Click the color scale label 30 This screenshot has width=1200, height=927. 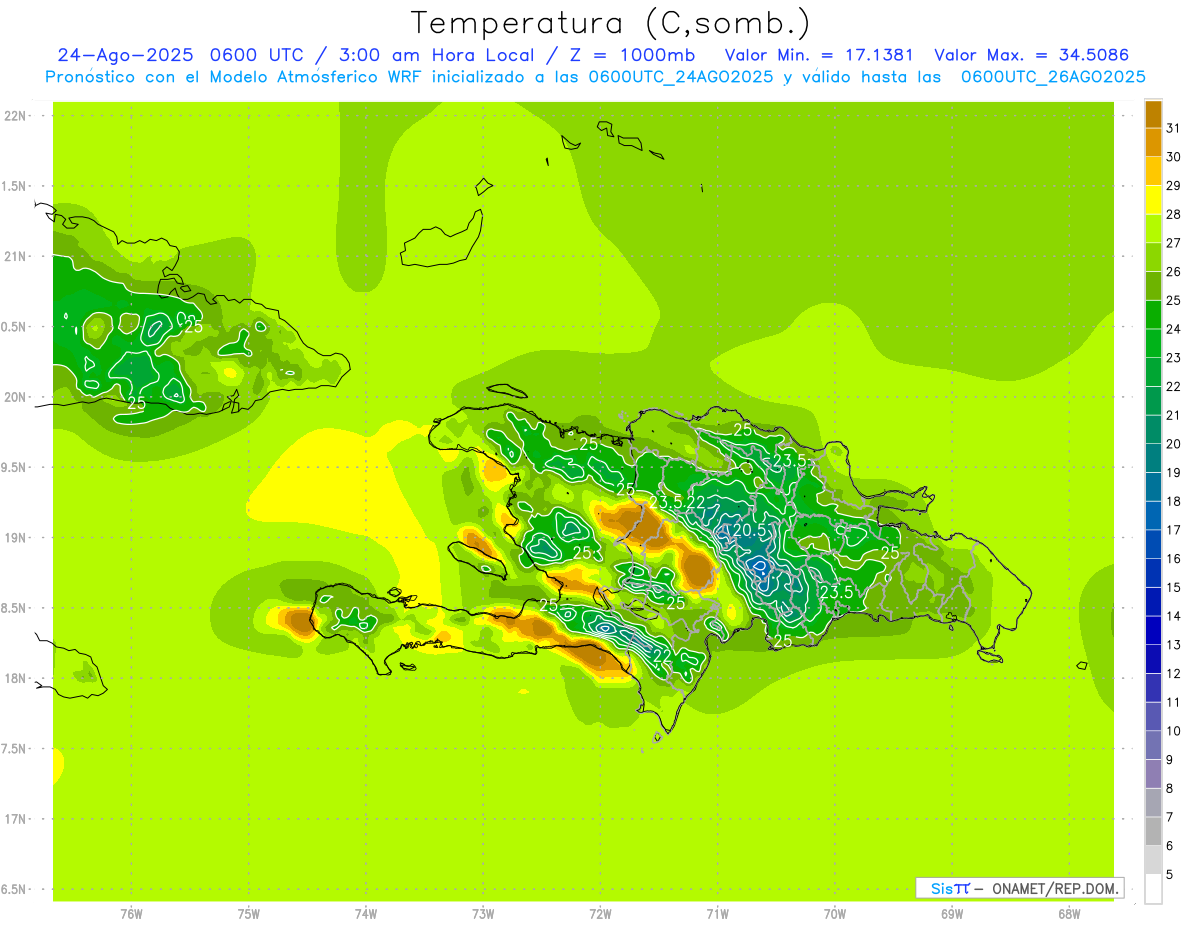click(x=1173, y=157)
